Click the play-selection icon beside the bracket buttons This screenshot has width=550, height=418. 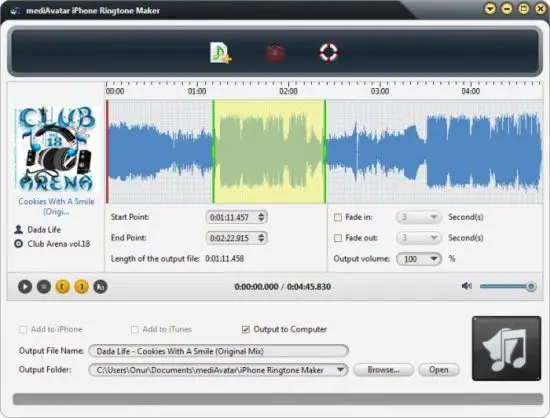(100, 286)
